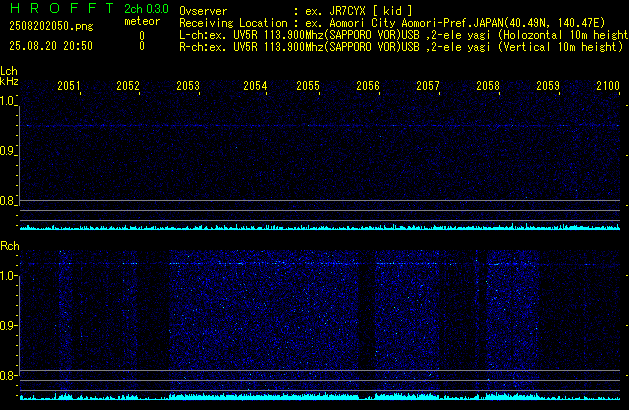
Task: Jump to the 2051 time marker
Action: click(x=69, y=86)
